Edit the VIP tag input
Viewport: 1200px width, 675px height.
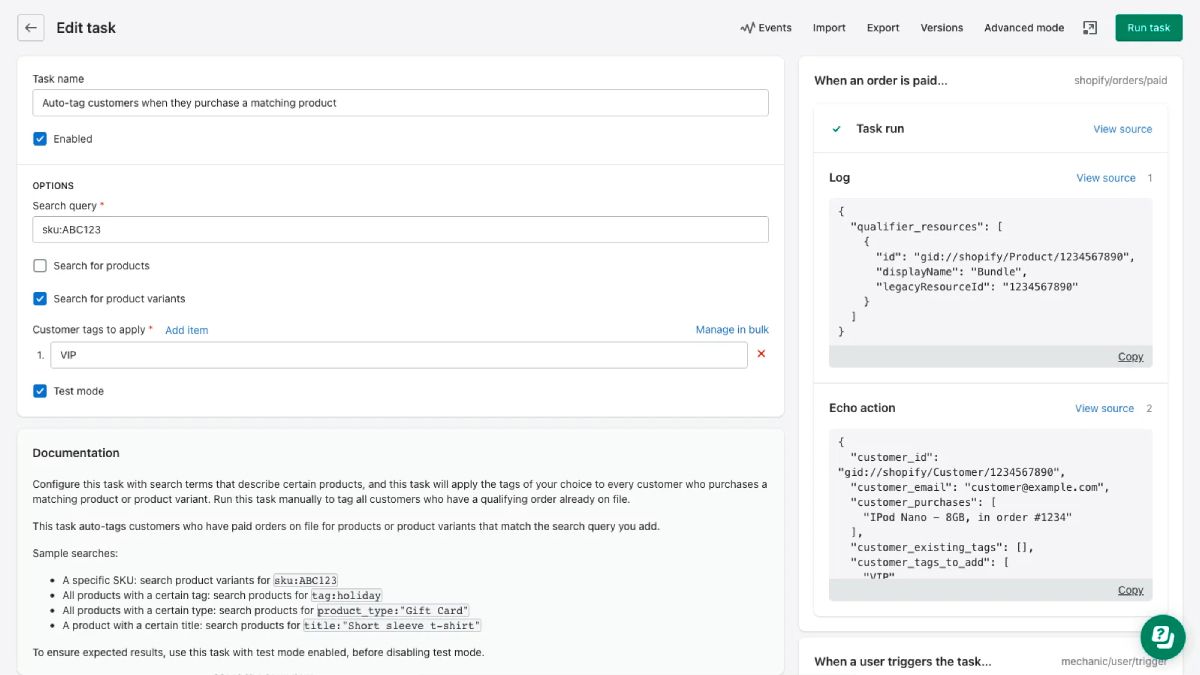pyautogui.click(x=399, y=355)
